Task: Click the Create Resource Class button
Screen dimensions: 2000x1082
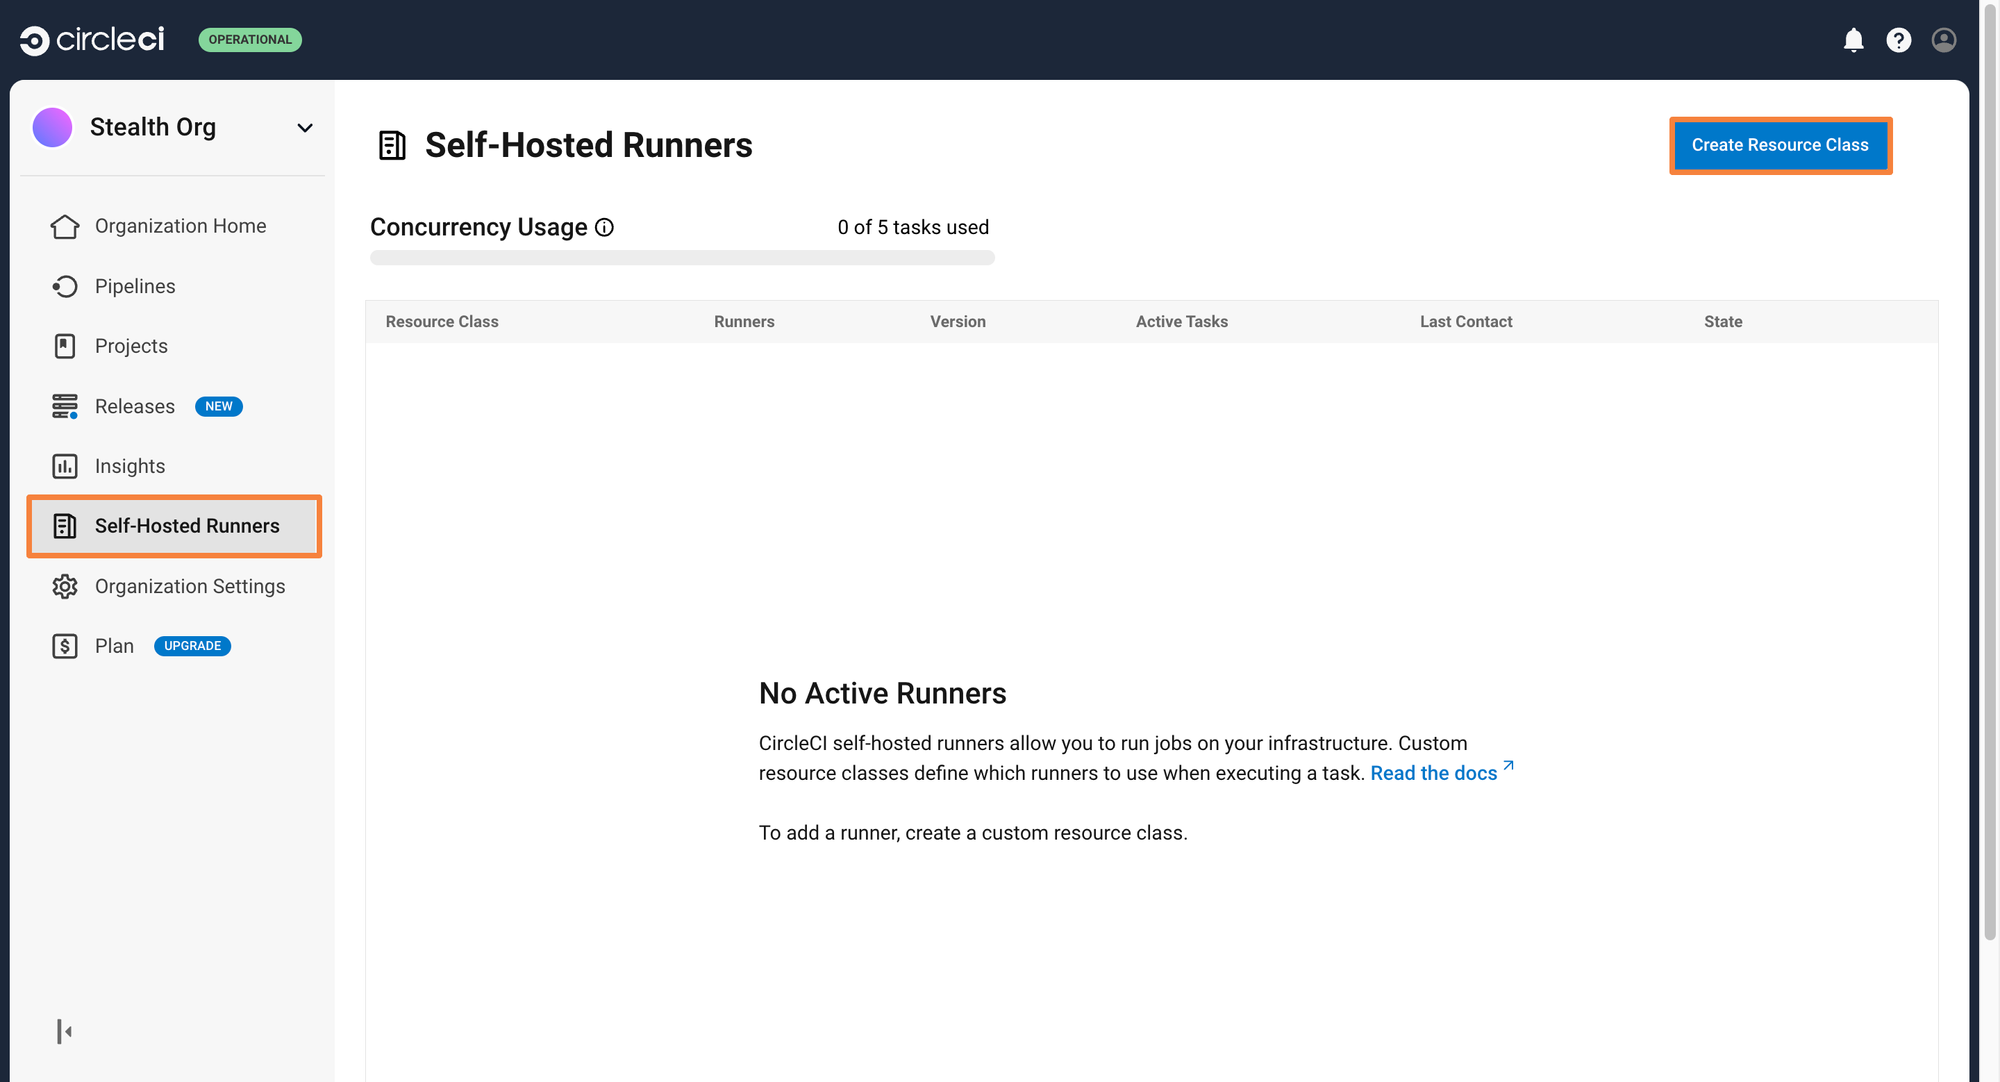Action: click(1779, 144)
